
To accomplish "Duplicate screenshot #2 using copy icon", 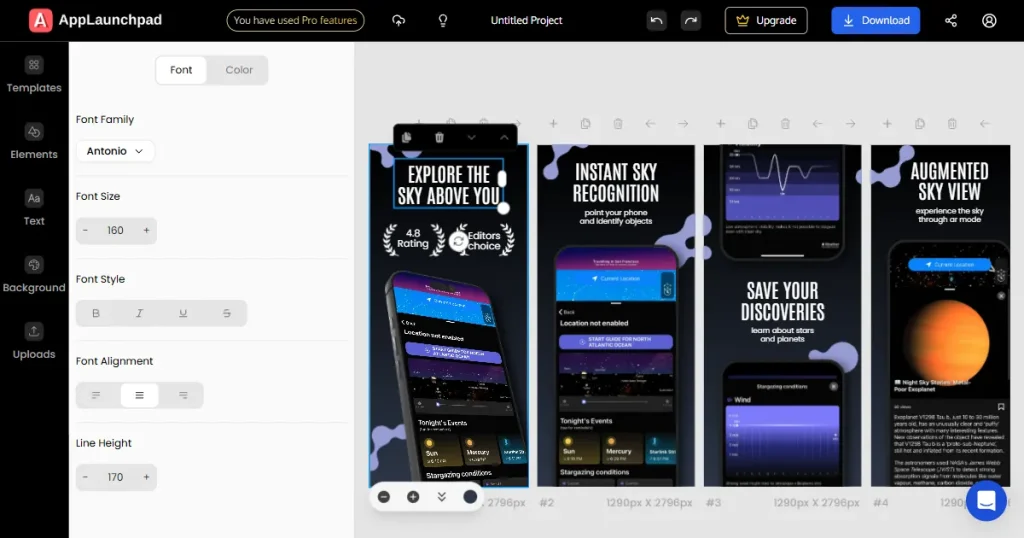I will [586, 123].
